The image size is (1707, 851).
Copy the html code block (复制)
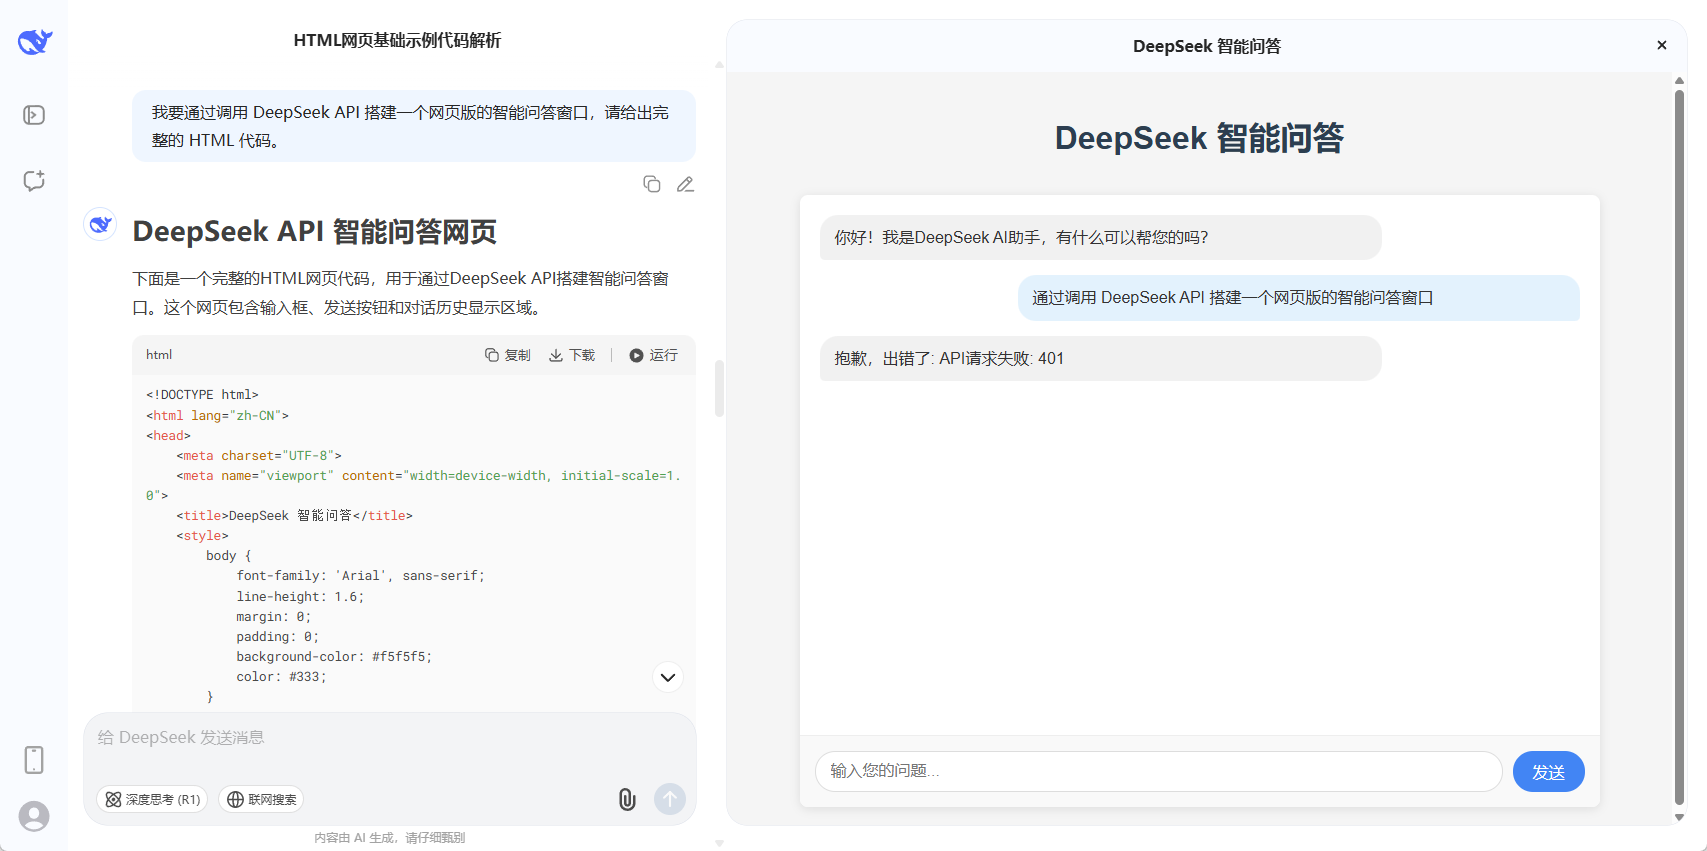click(x=508, y=355)
